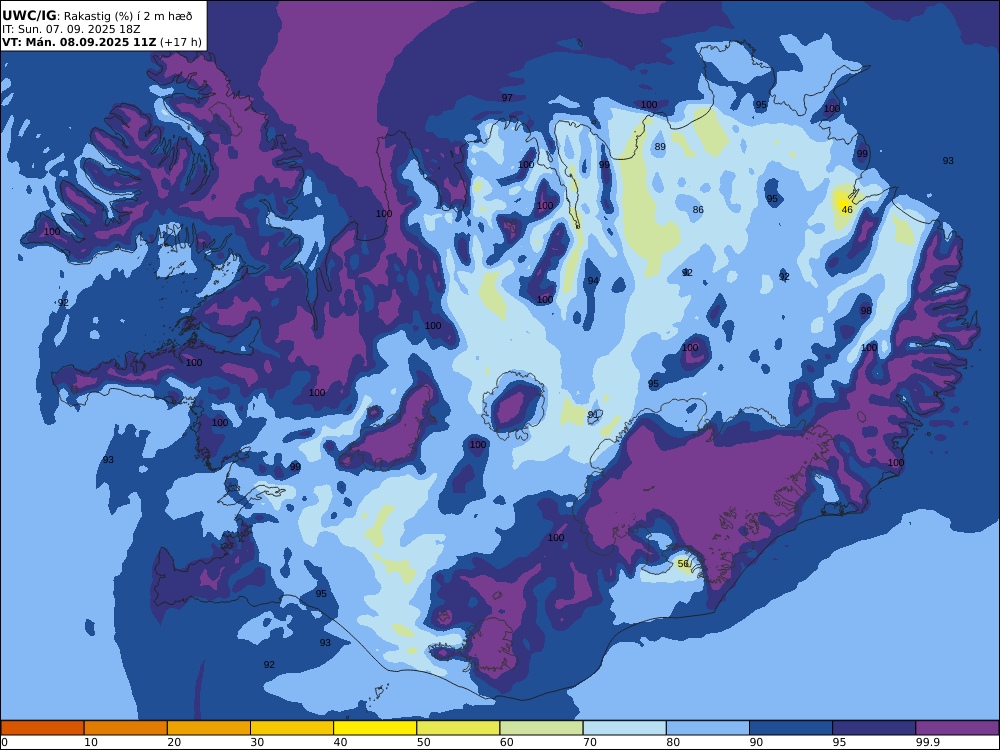The image size is (1000, 750).
Task: Select the bright yellow 40–50 legend swatch
Action: (375, 728)
